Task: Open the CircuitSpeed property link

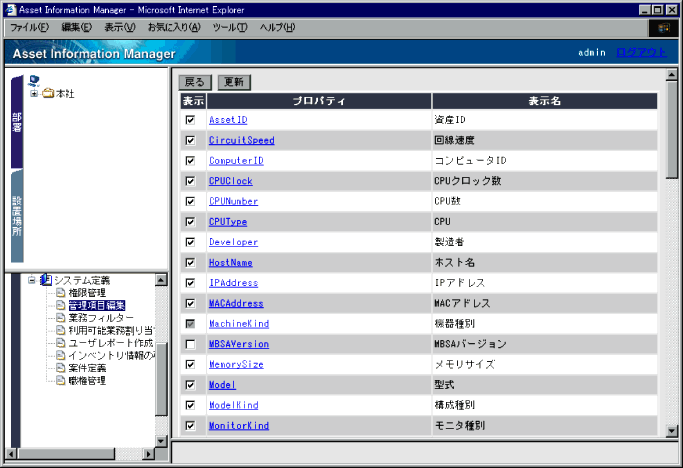Action: point(242,140)
